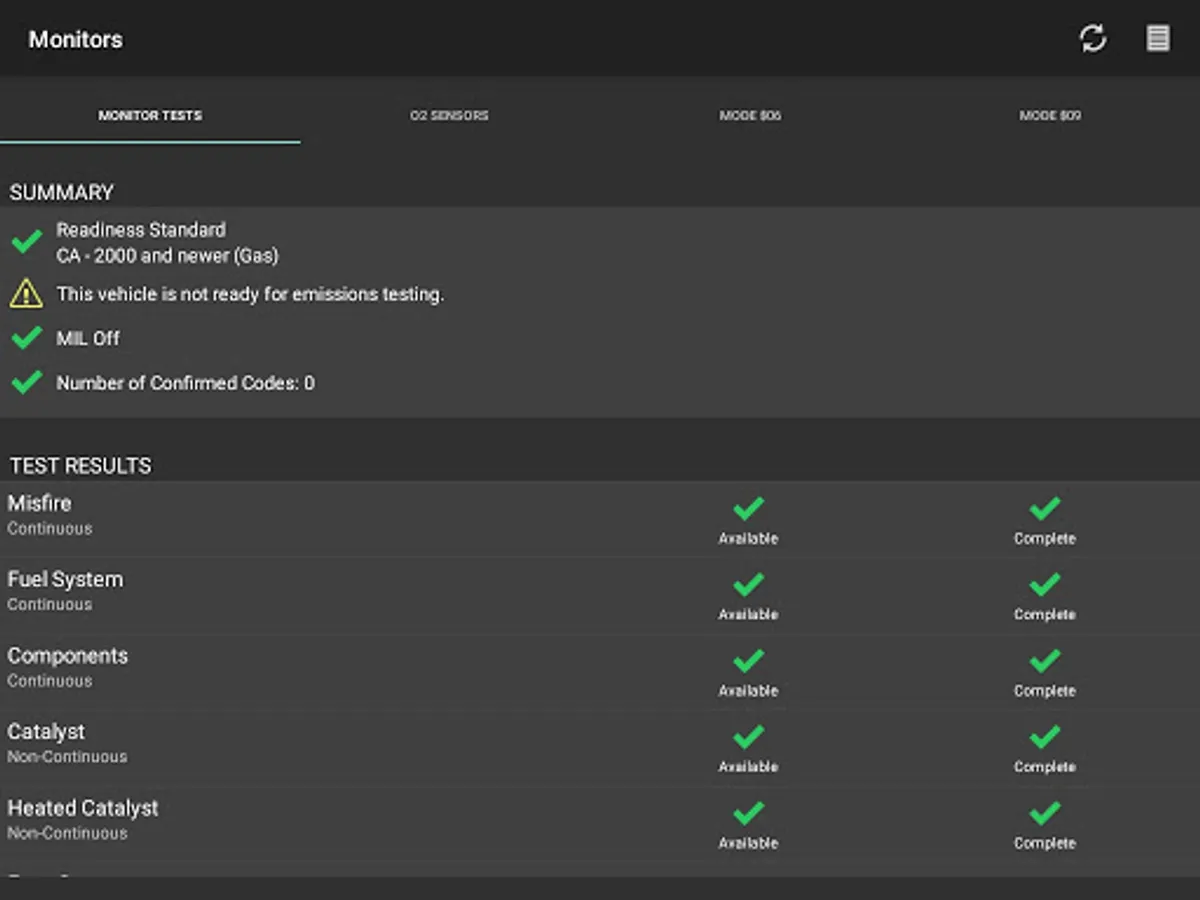
Task: Tap the Components Available checkmark
Action: [x=748, y=661]
